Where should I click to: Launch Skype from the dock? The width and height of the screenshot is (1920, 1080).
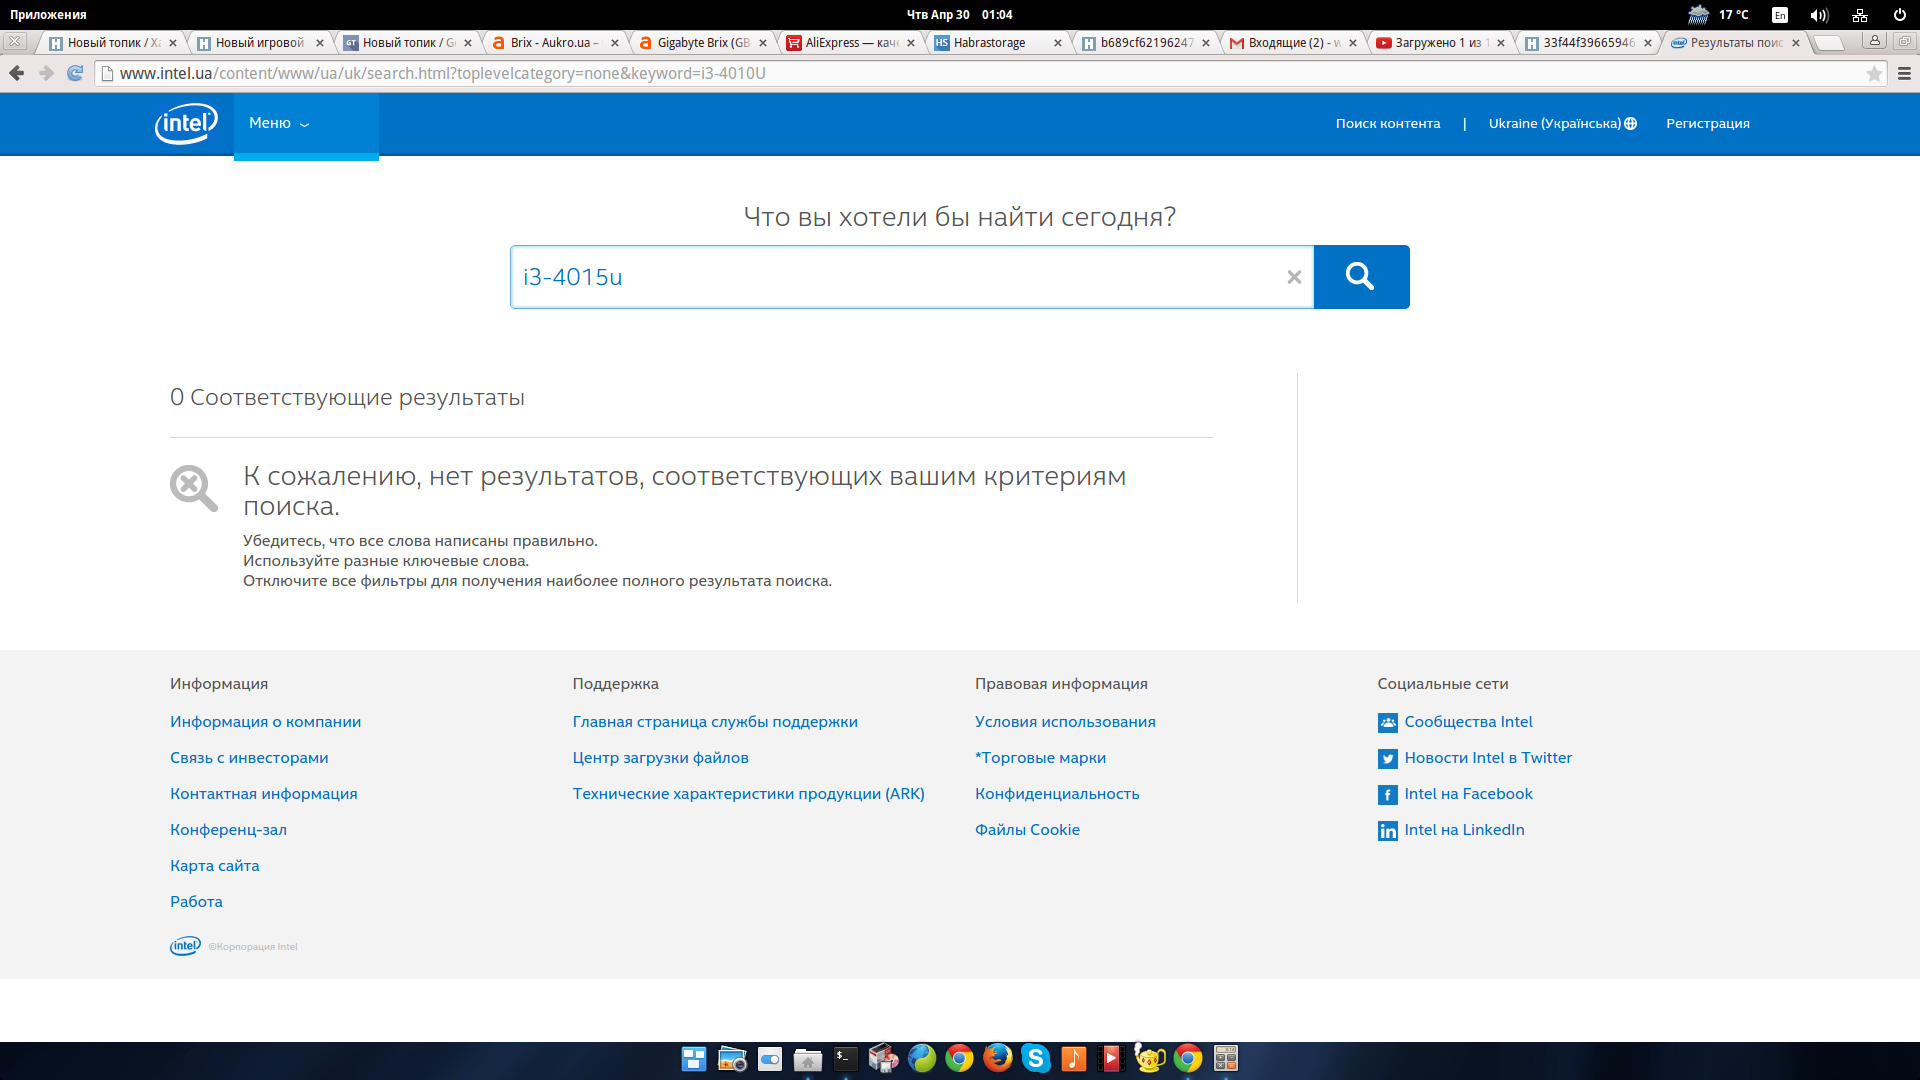click(1036, 1058)
